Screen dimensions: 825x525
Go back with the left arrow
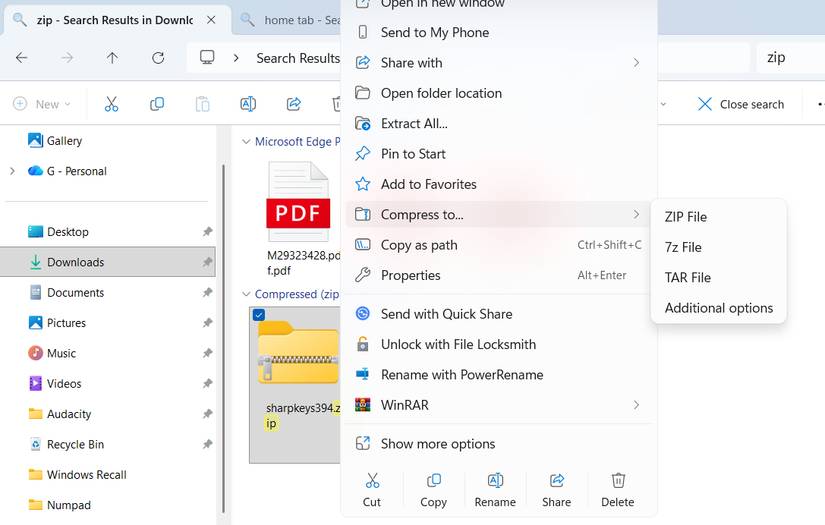(x=22, y=58)
